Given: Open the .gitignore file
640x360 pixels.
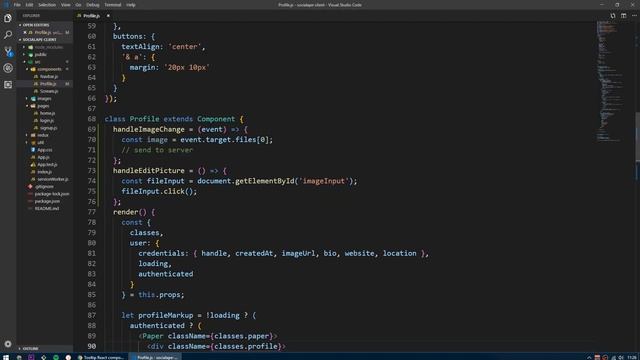Looking at the screenshot, I should click(44, 187).
